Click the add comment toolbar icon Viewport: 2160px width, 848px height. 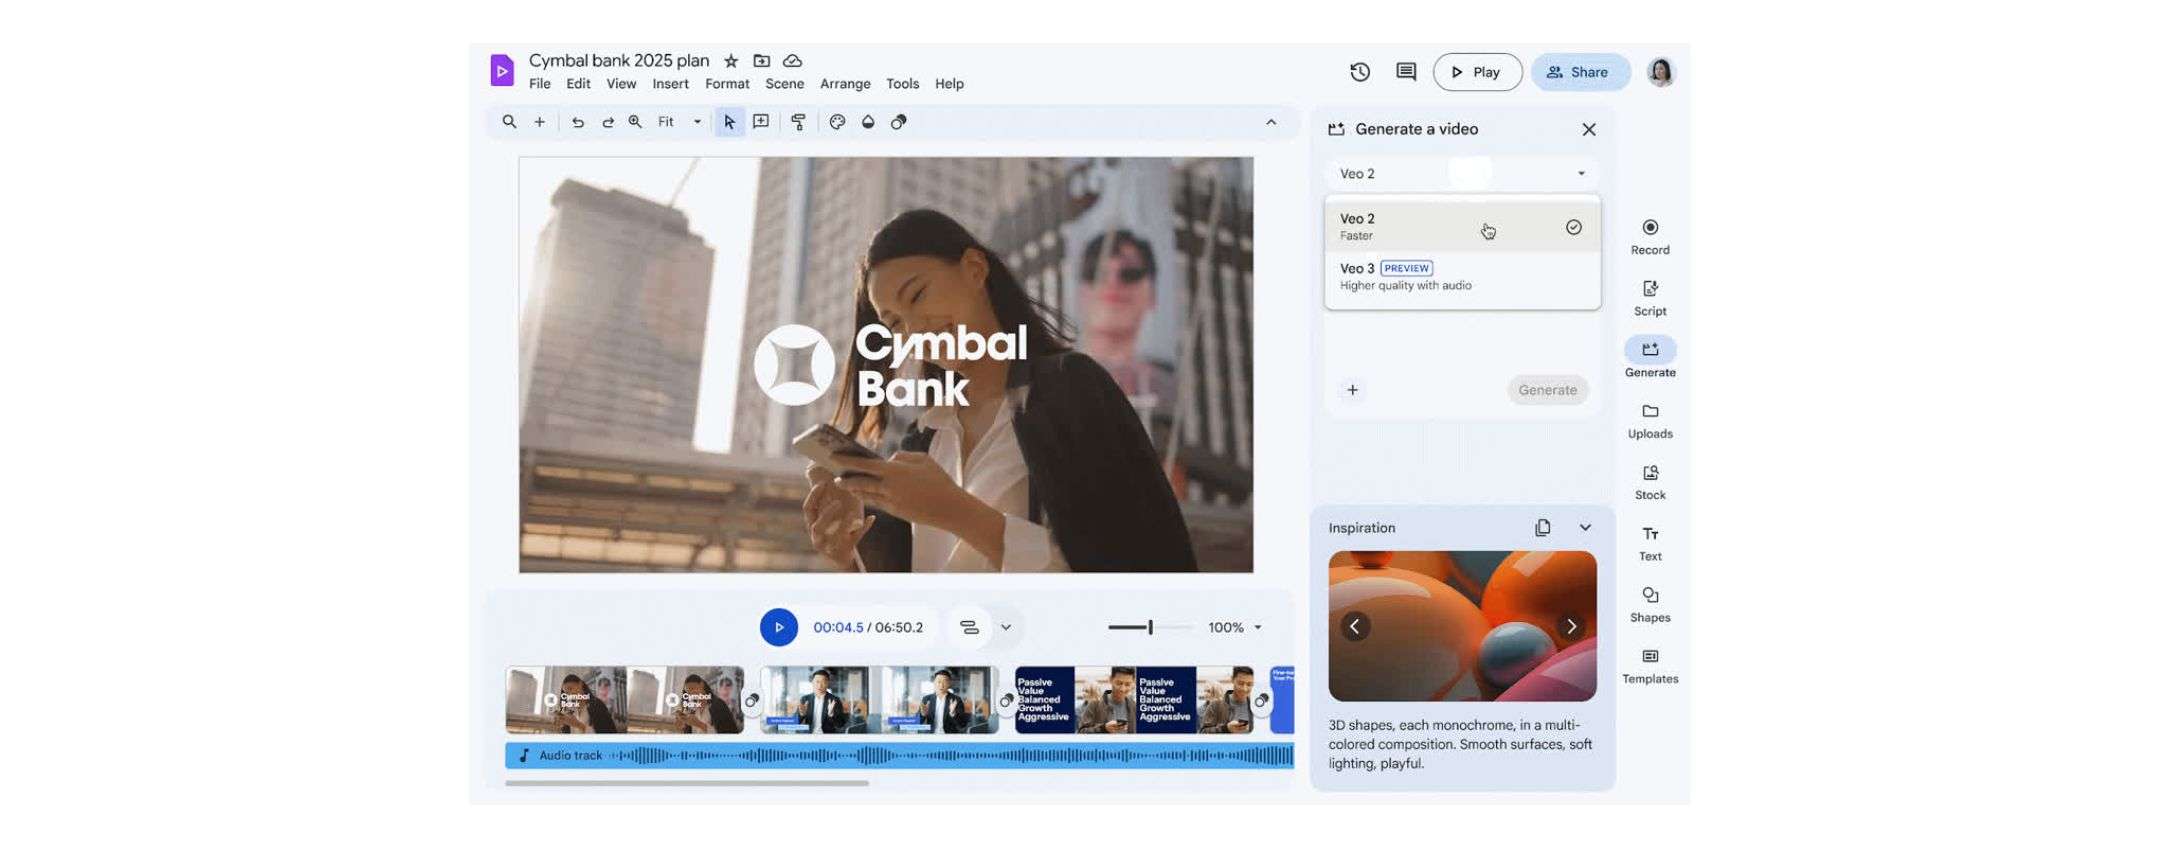(761, 122)
